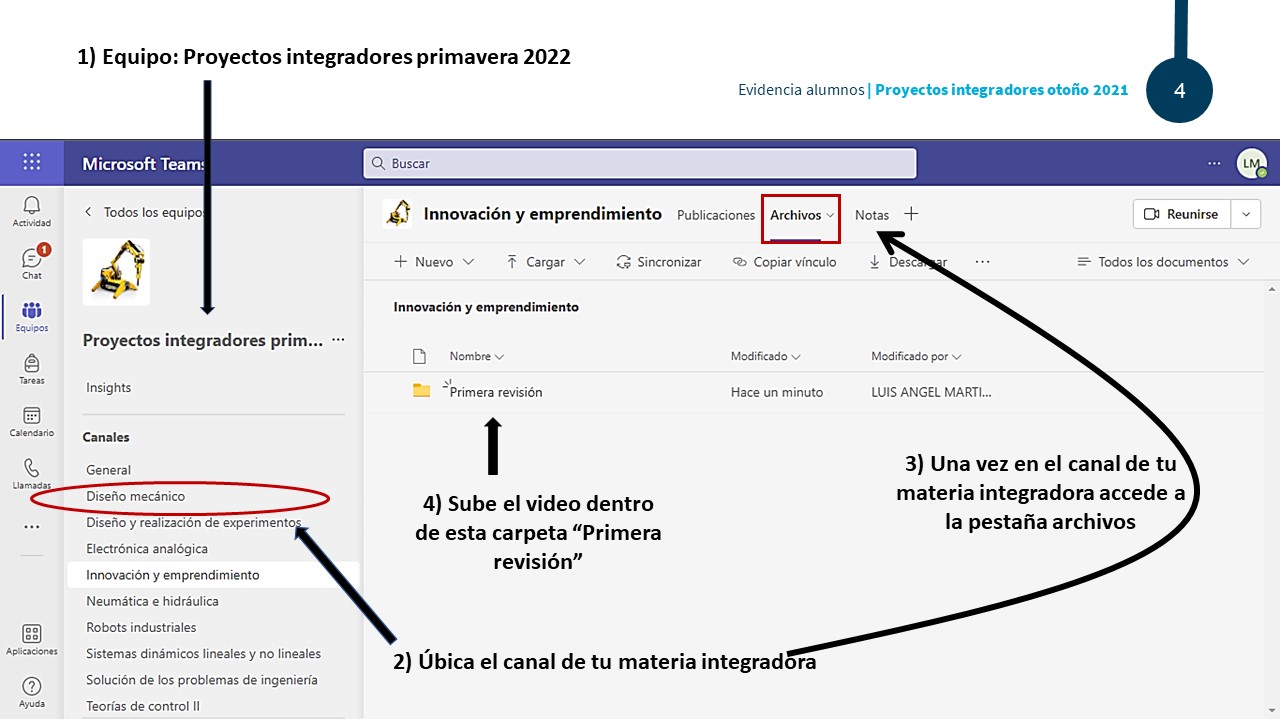Open more options next to the team name

338,340
